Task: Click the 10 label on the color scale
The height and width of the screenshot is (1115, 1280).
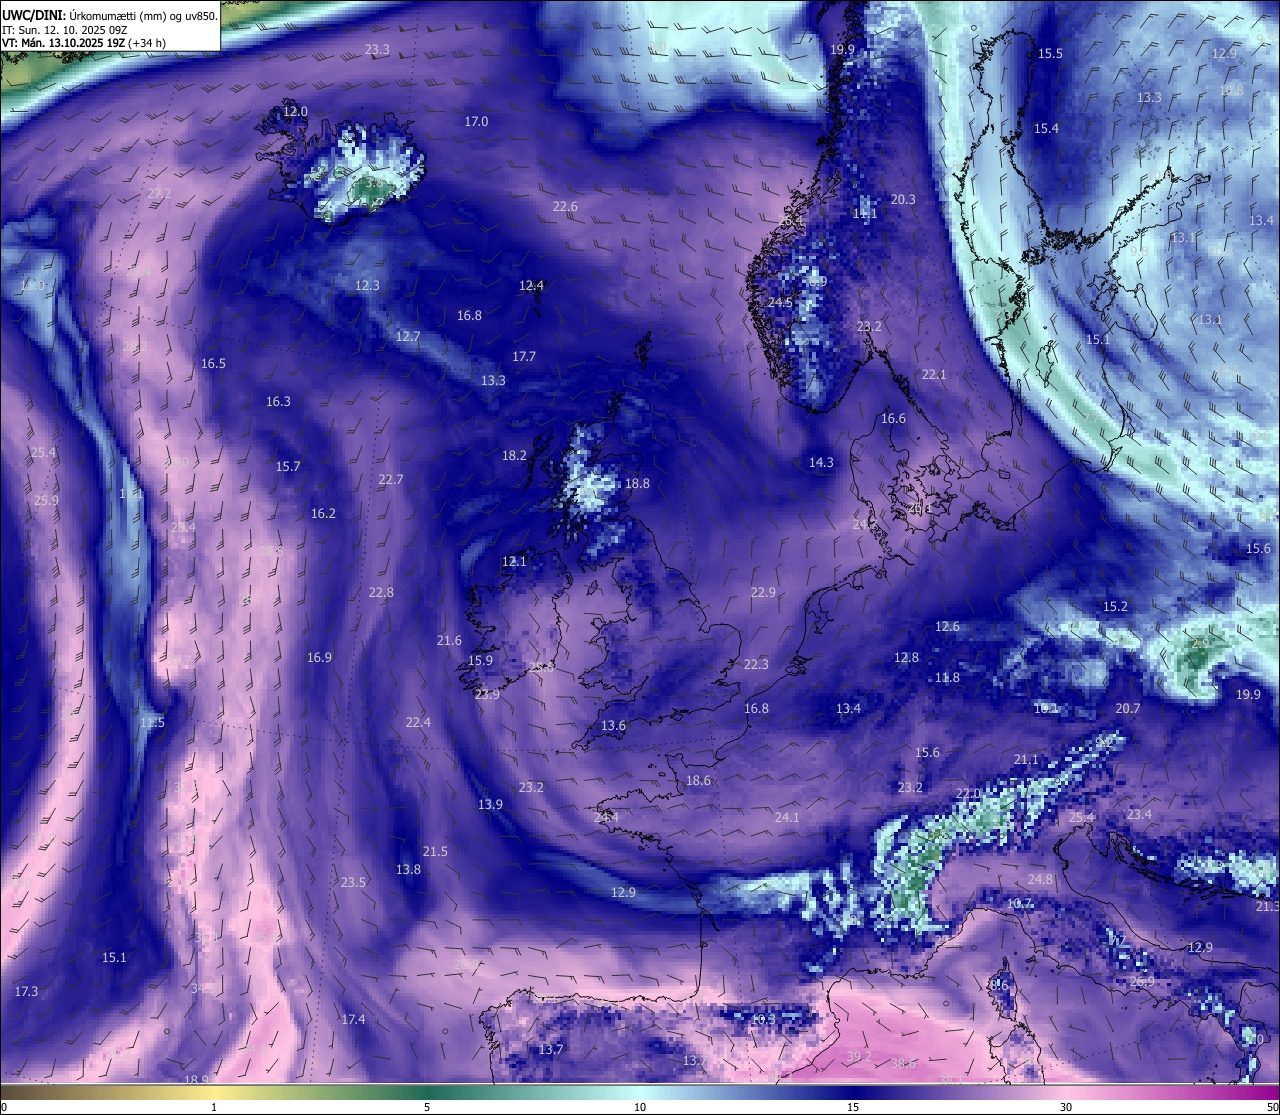Action: click(x=640, y=1107)
